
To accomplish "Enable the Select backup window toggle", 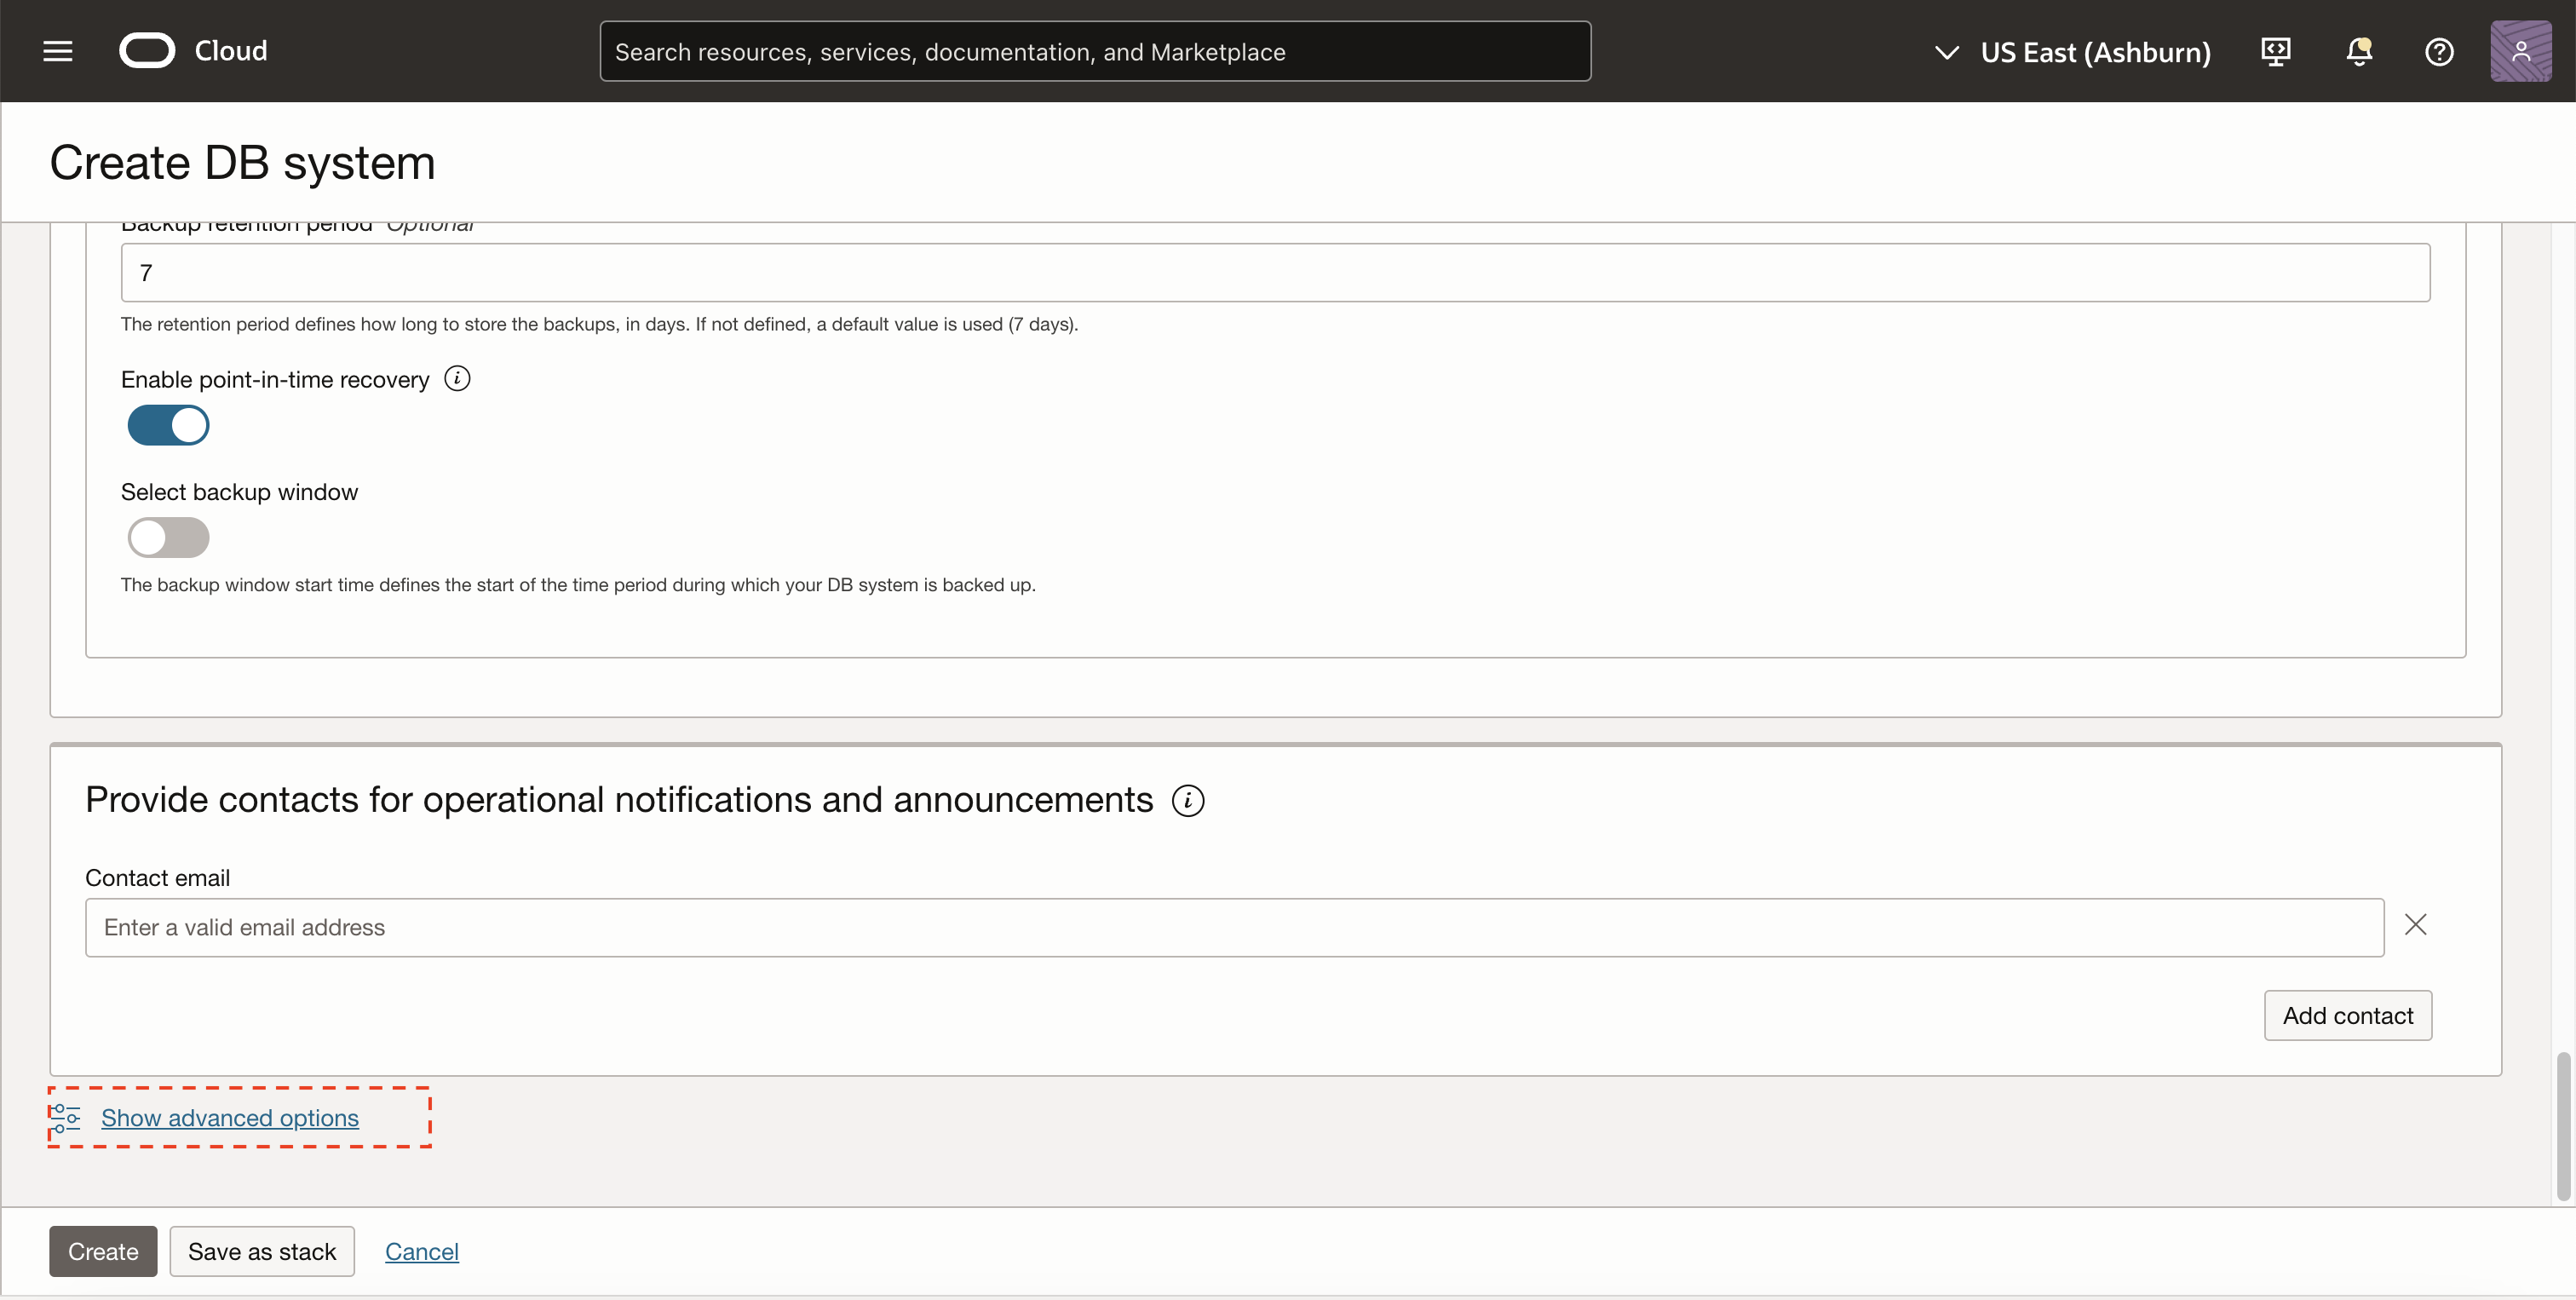I will point(168,537).
